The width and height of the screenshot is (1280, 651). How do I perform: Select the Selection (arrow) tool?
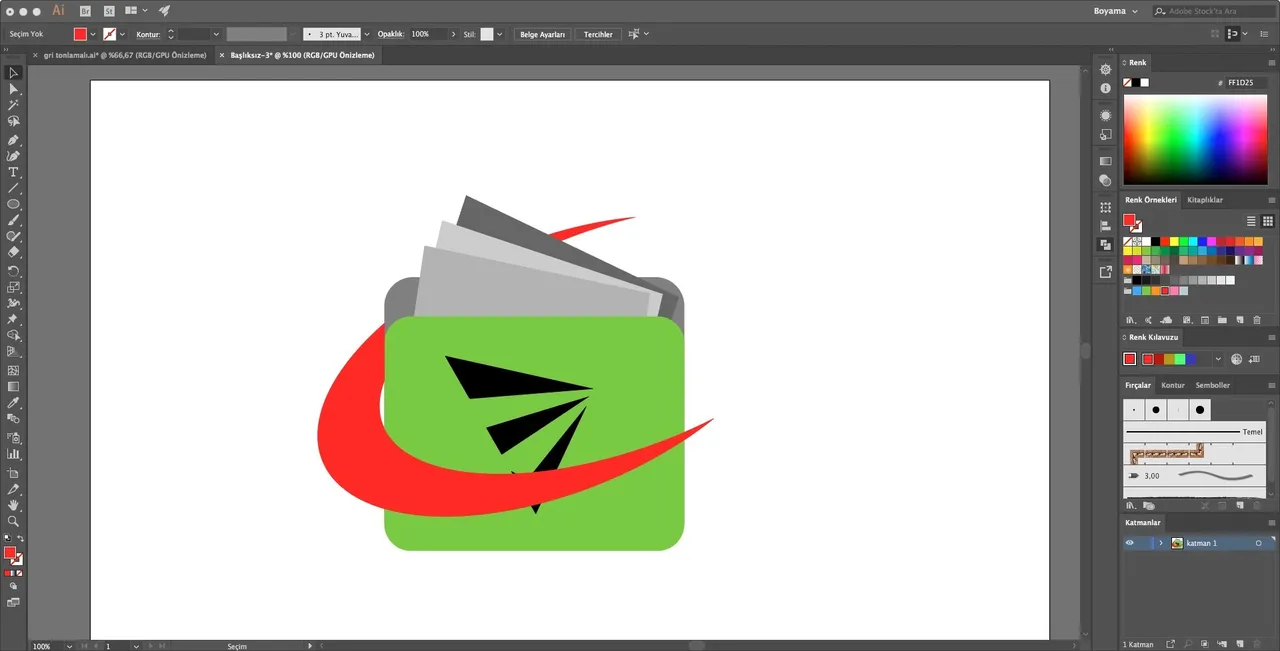pos(13,72)
